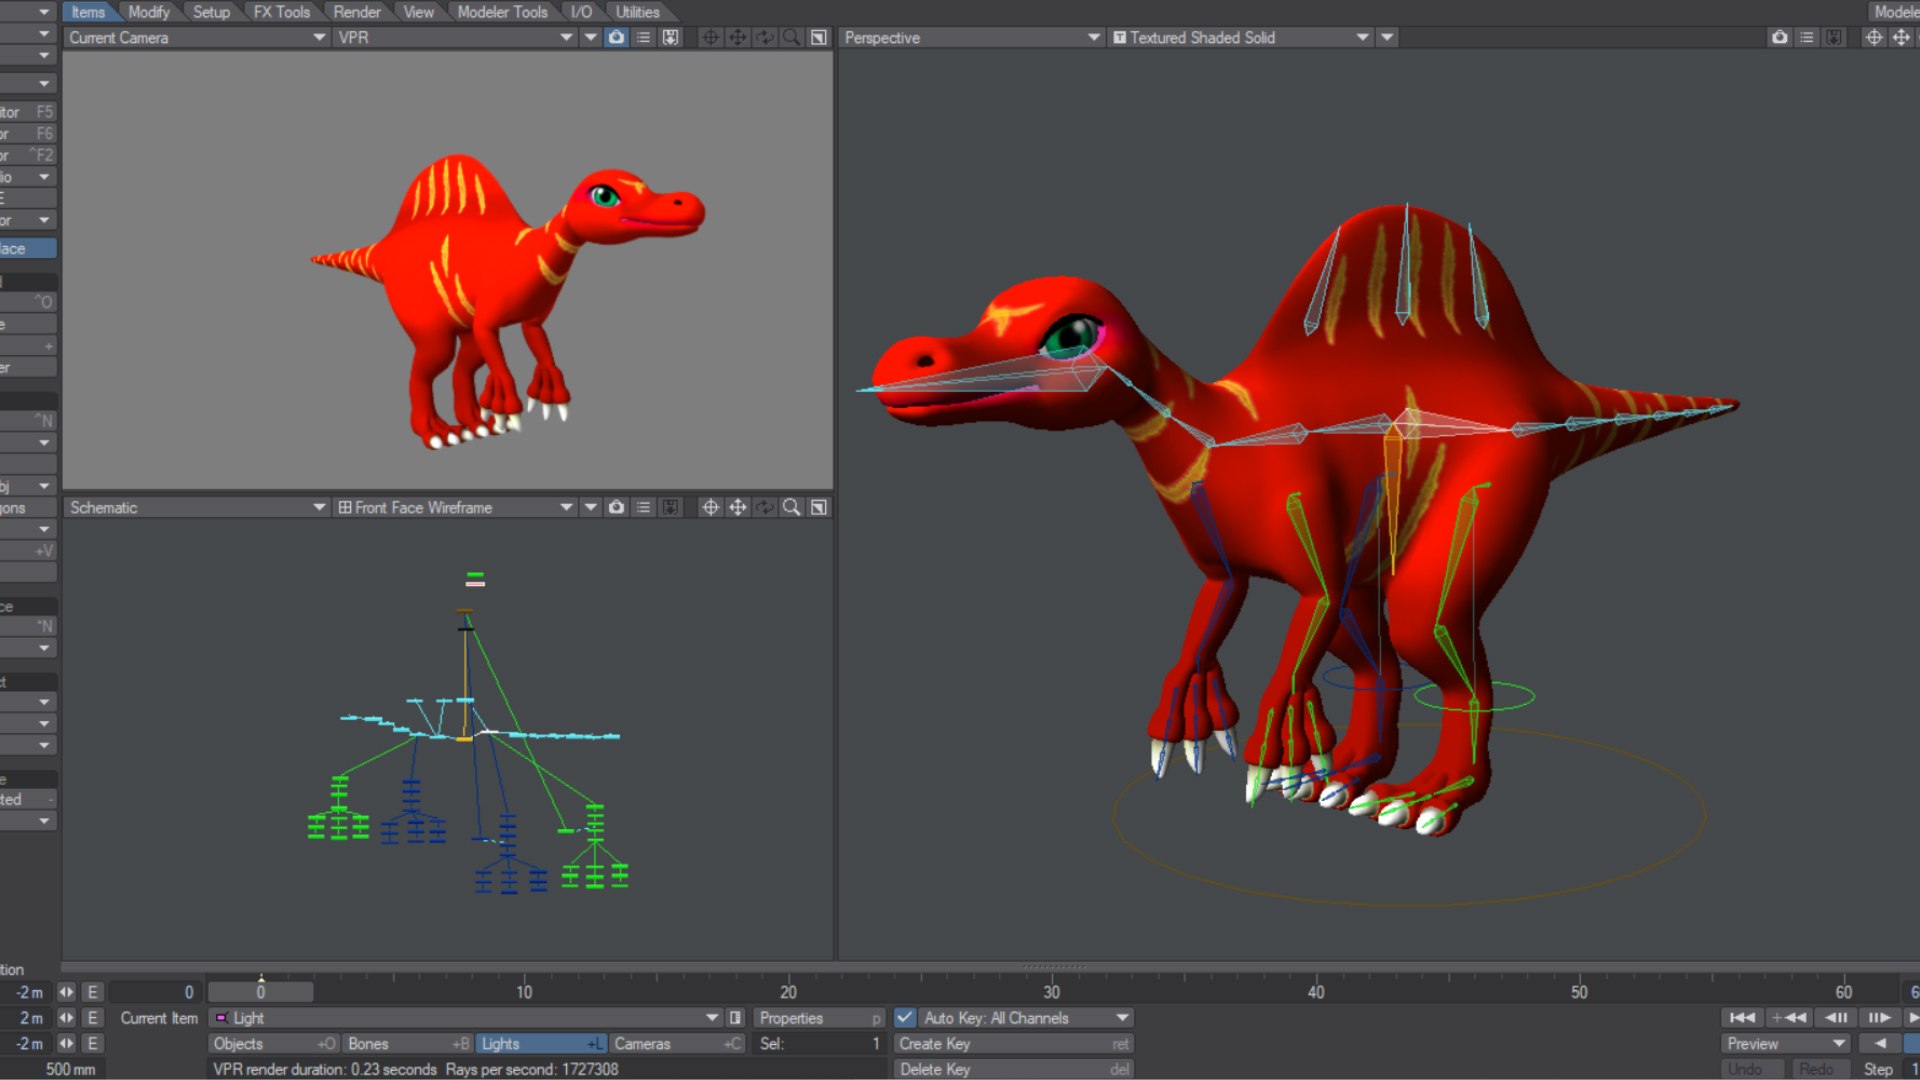The width and height of the screenshot is (1920, 1080).
Task: Click play reverse arrow button
Action: (x=1880, y=1043)
